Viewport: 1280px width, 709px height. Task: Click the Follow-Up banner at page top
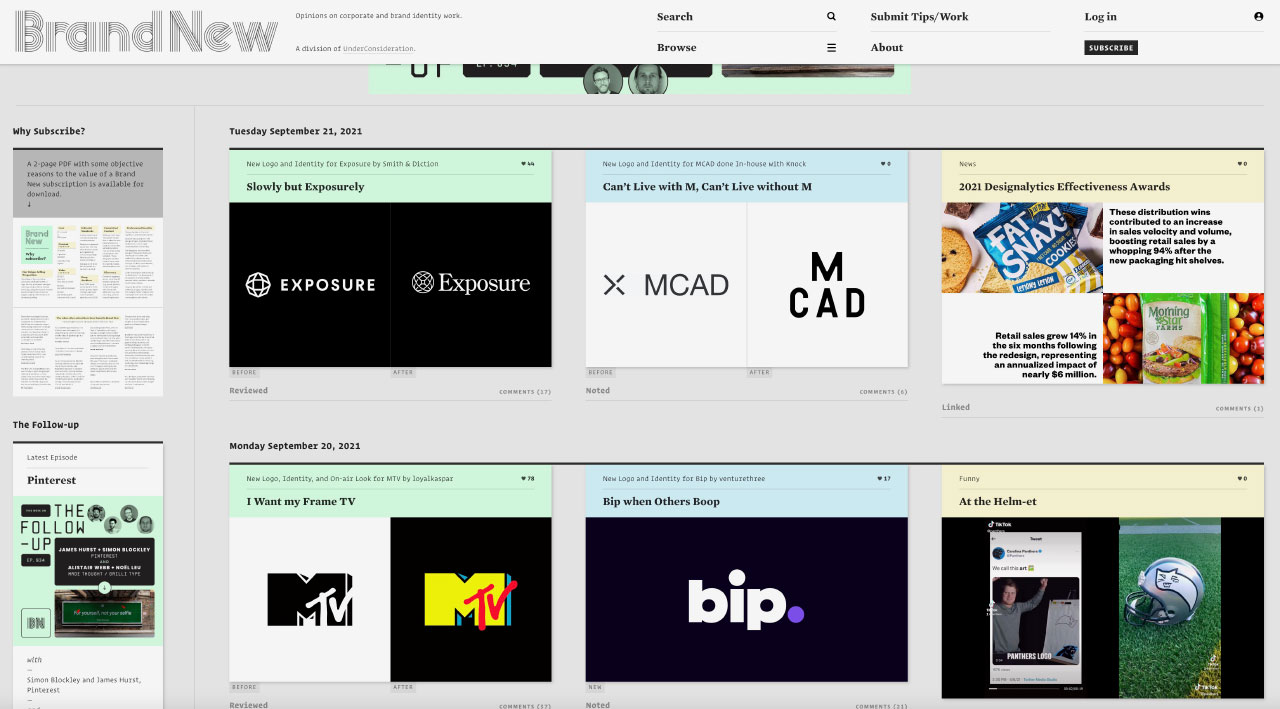640,79
